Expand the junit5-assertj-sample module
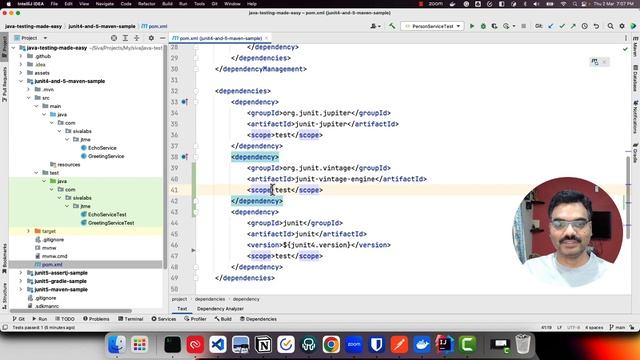Image resolution: width=640 pixels, height=360 pixels. [21, 273]
